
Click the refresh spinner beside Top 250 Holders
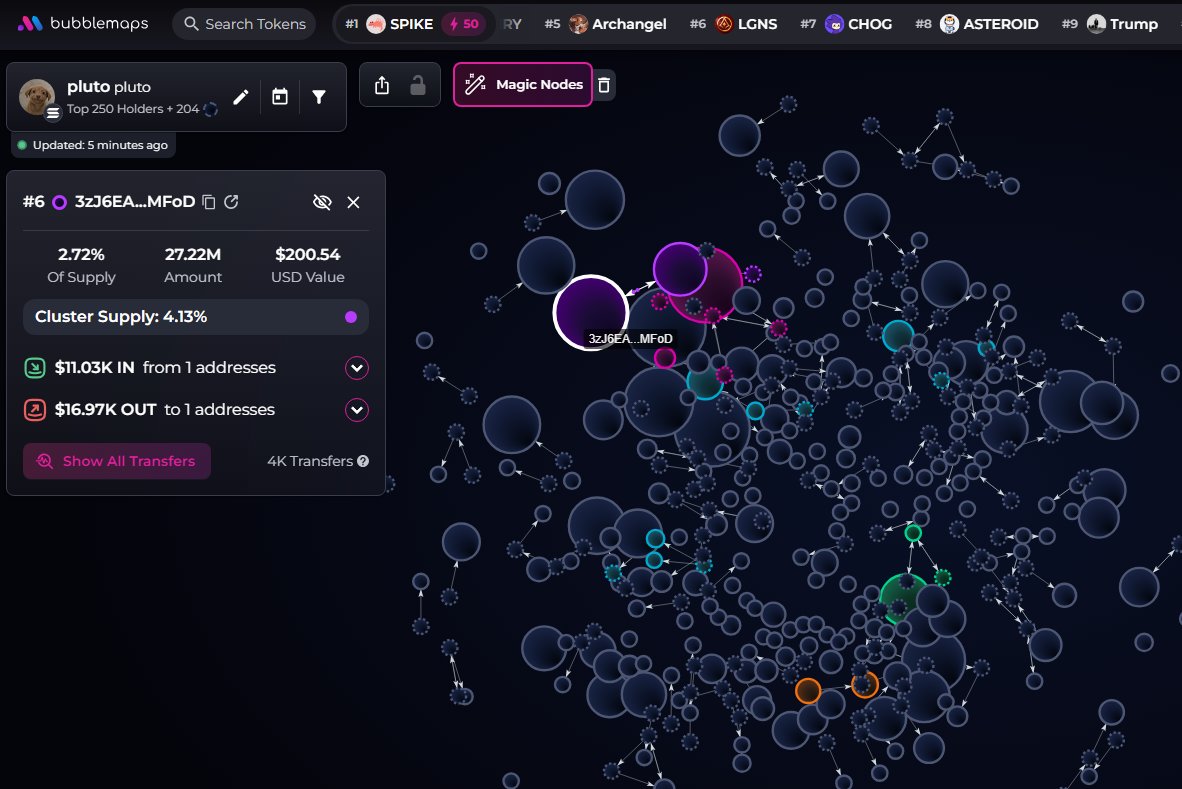click(211, 109)
